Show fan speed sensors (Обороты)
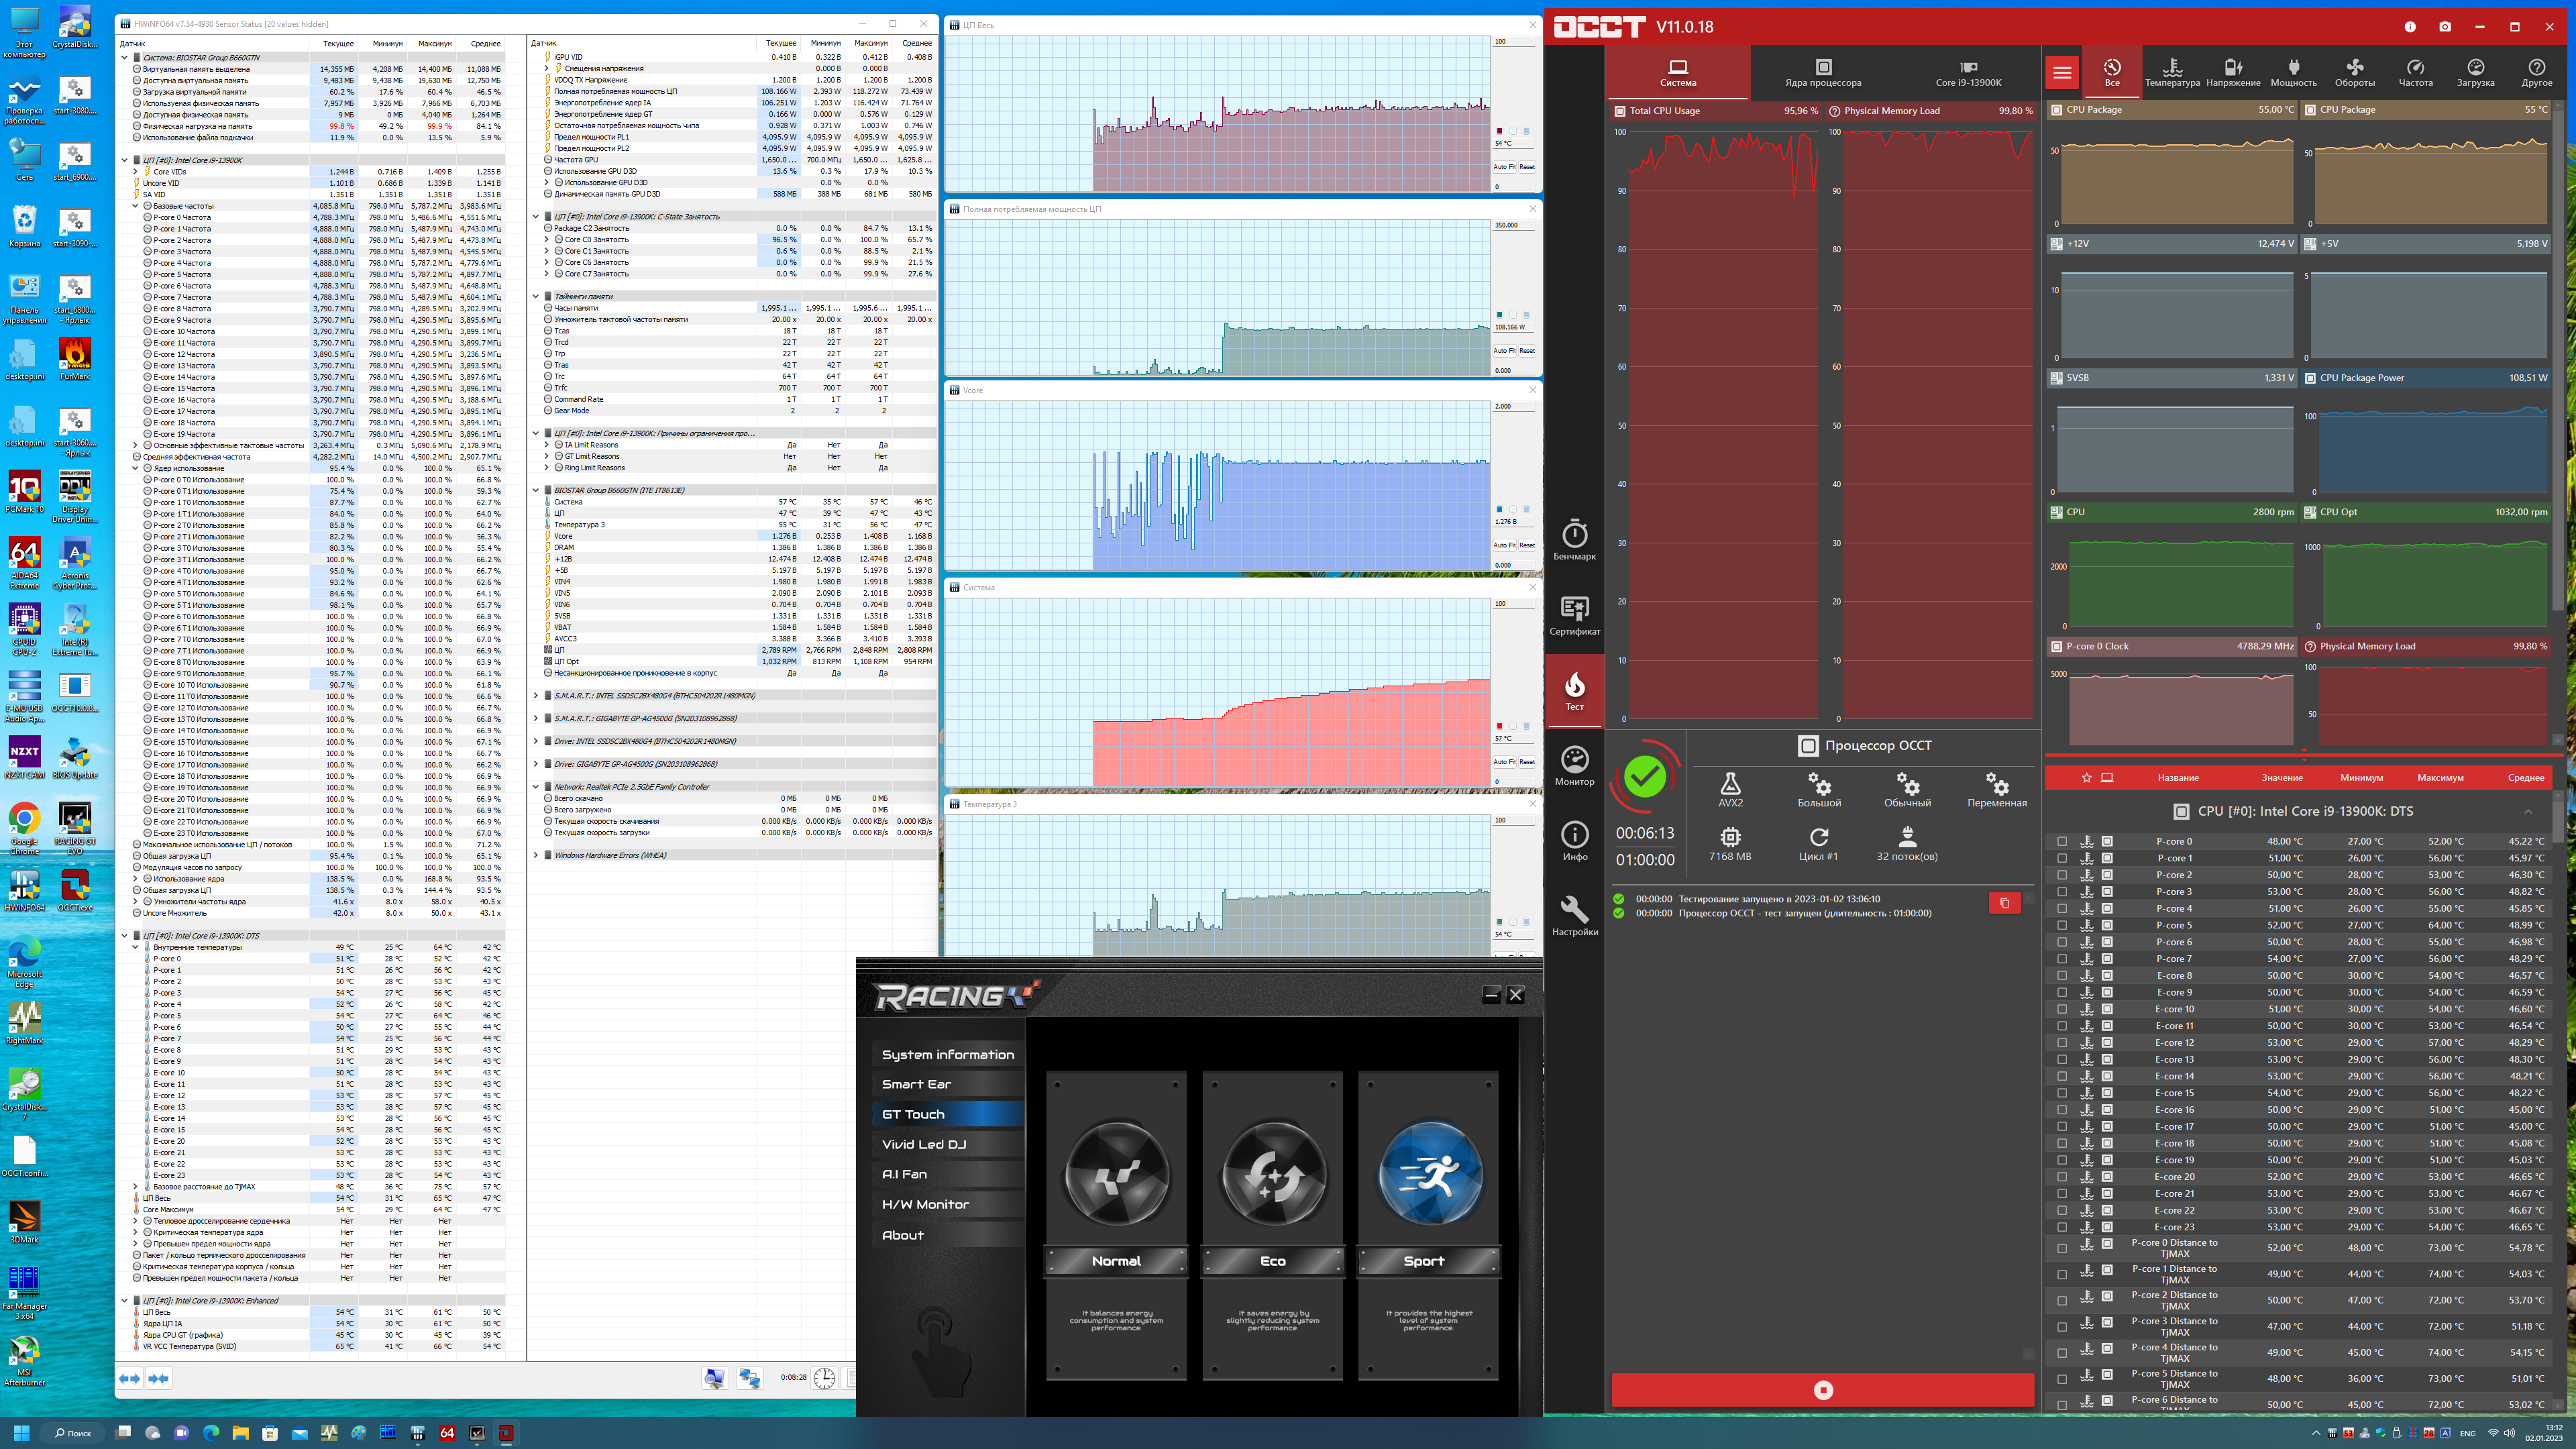This screenshot has height=1449, width=2576. point(2354,72)
